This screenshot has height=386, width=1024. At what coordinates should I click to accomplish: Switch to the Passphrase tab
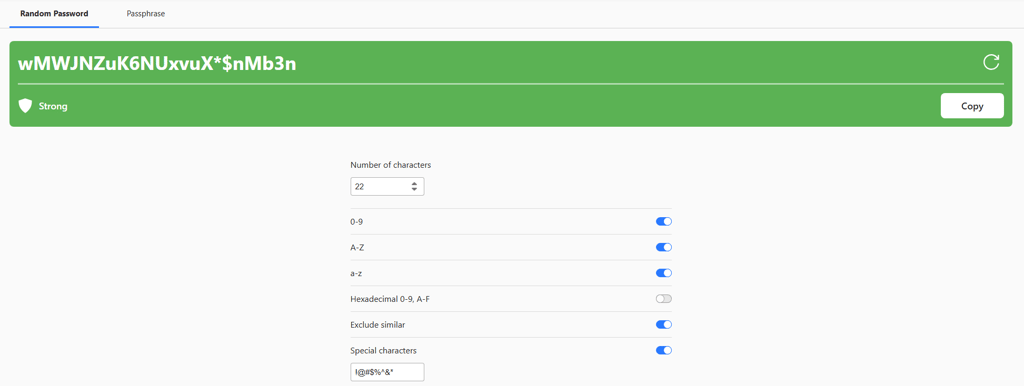(x=146, y=13)
